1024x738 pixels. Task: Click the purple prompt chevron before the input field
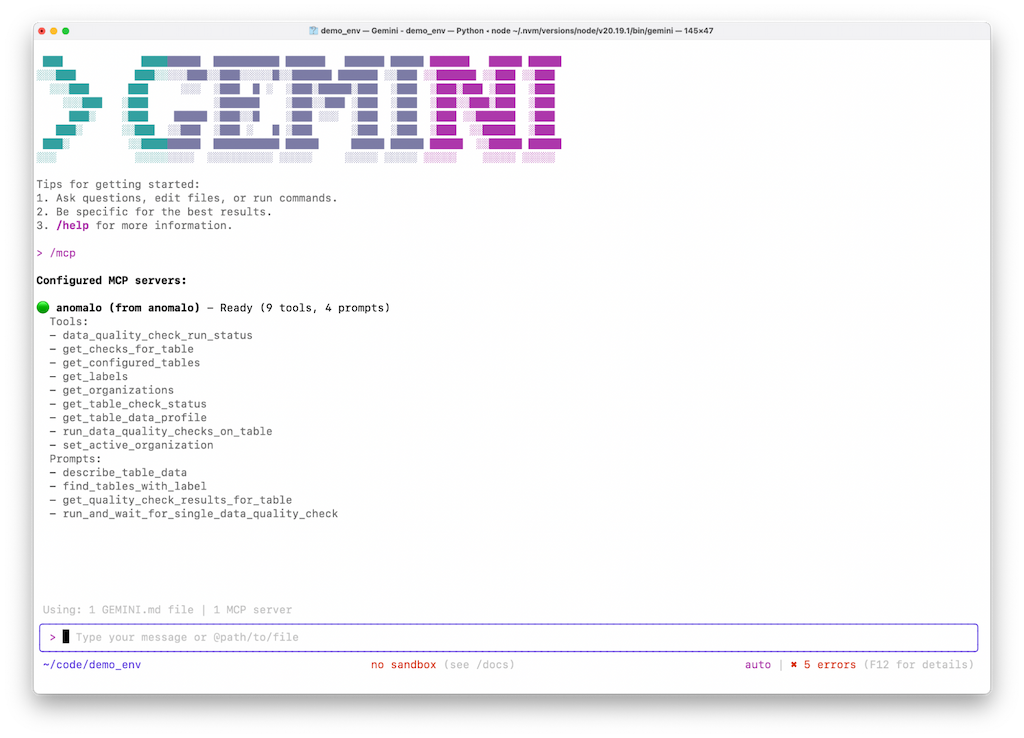pos(52,636)
